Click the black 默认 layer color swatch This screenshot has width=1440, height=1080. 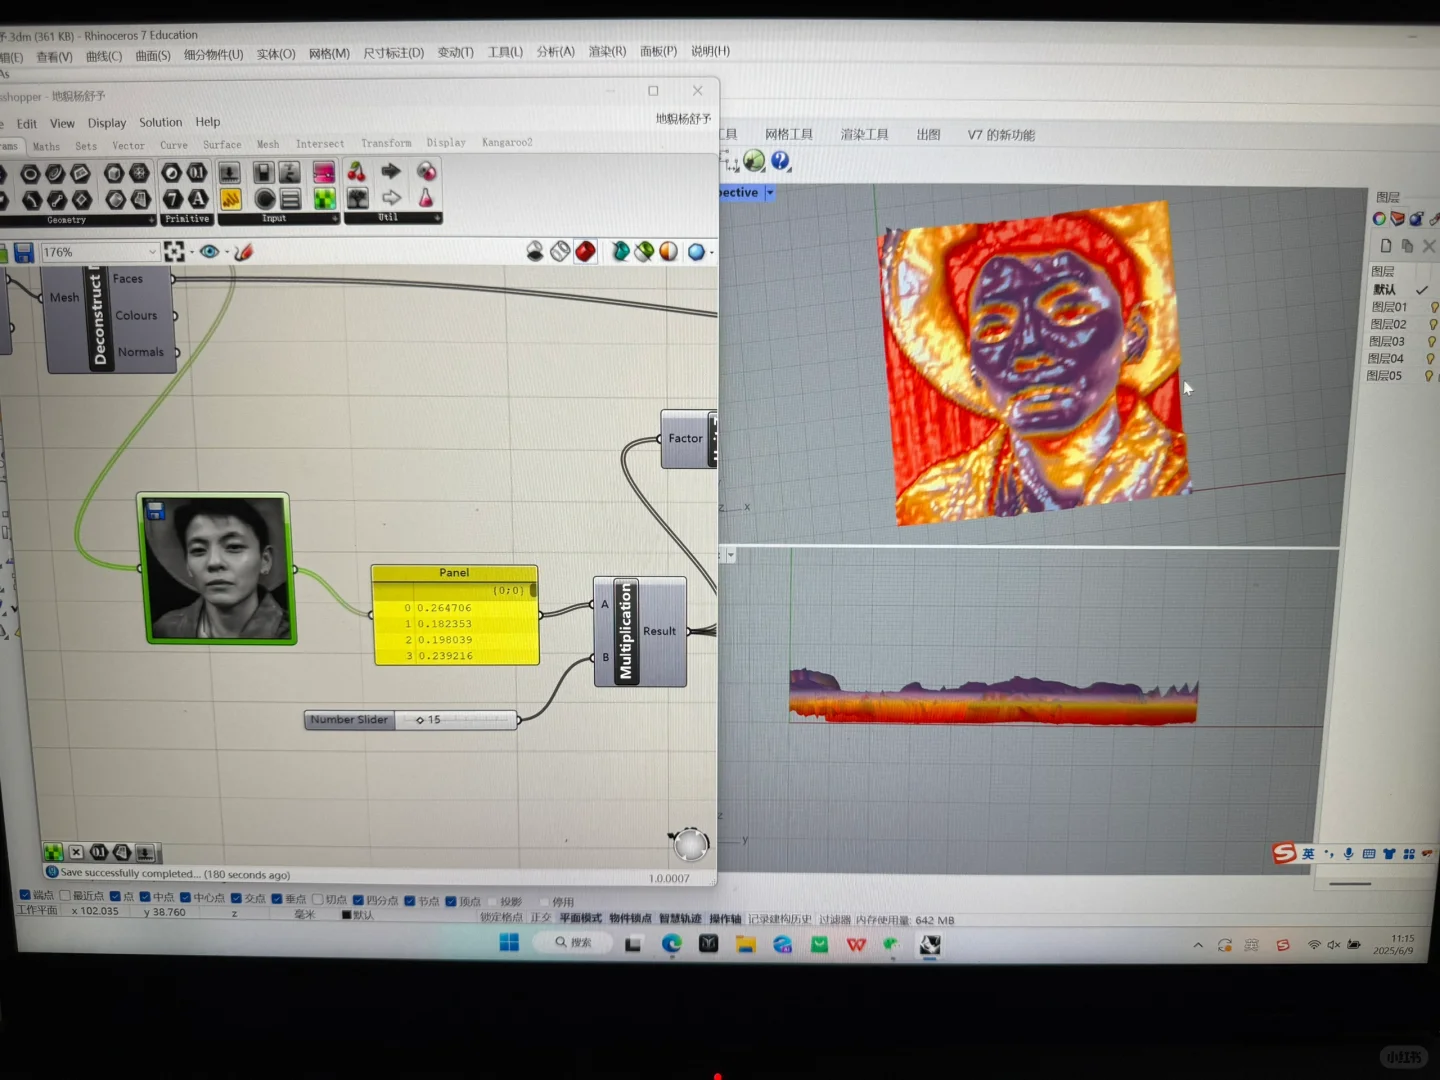[x=346, y=915]
